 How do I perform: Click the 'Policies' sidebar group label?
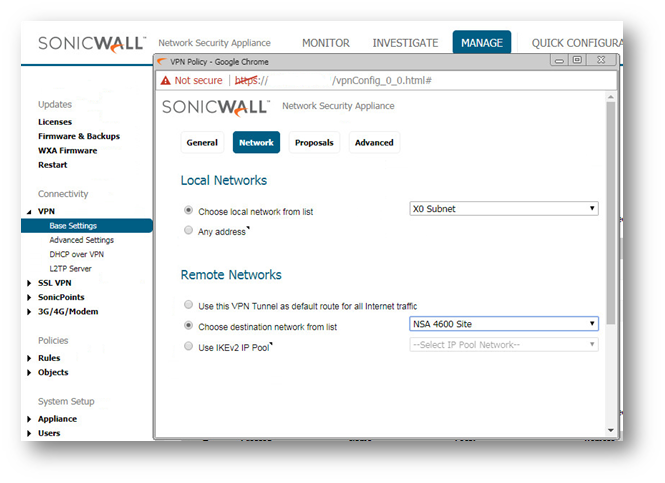[x=53, y=341]
